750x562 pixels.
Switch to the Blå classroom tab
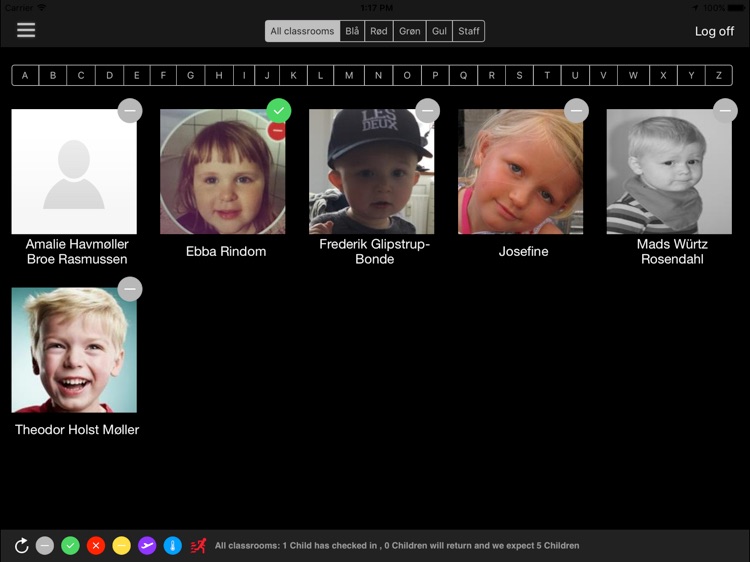tap(352, 31)
